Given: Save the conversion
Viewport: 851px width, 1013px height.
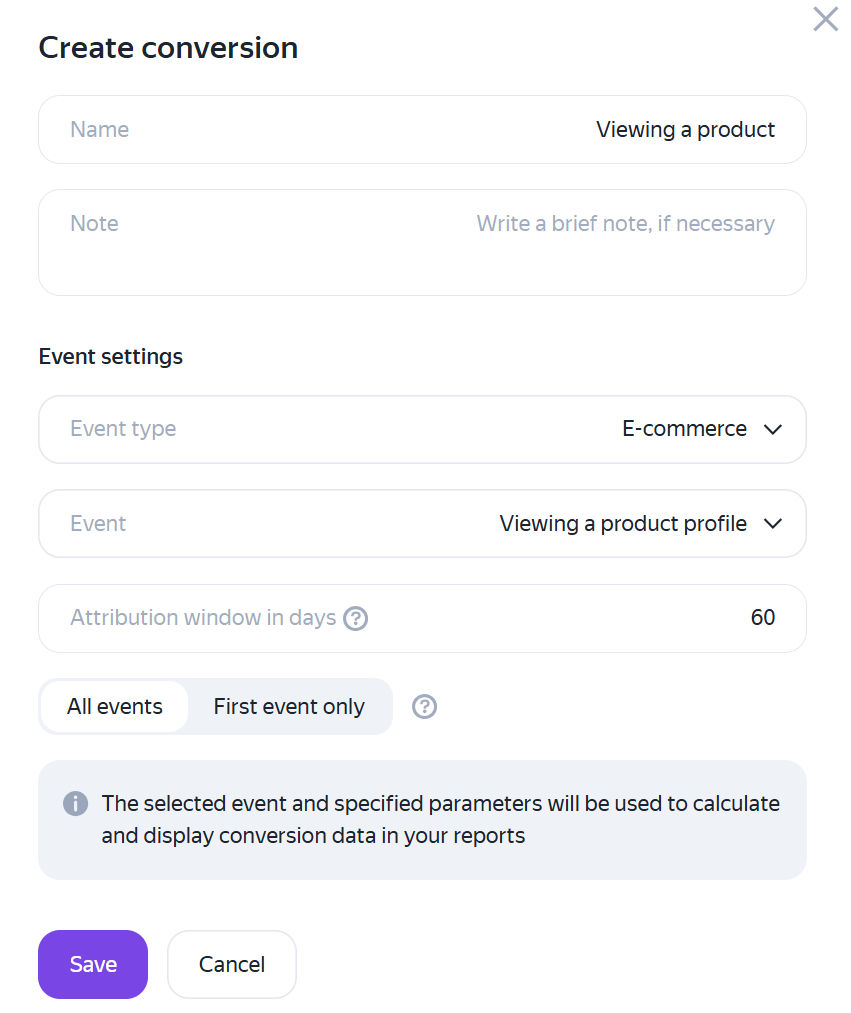Looking at the screenshot, I should point(93,964).
